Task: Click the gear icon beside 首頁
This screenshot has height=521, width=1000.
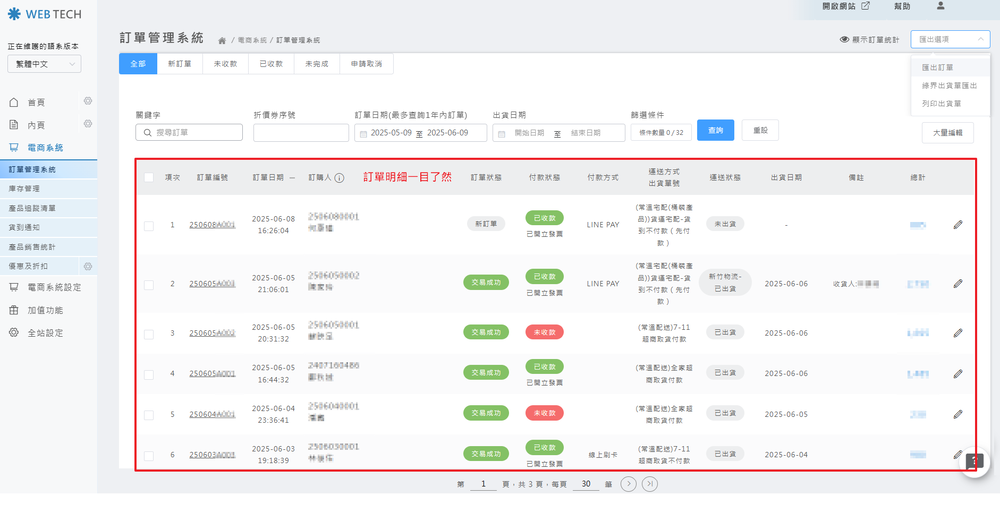Action: (88, 101)
